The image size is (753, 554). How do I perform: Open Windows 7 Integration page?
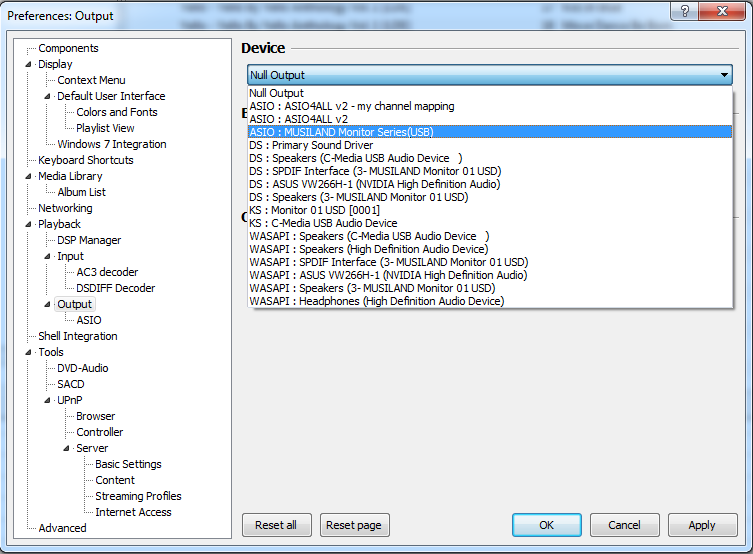click(112, 144)
